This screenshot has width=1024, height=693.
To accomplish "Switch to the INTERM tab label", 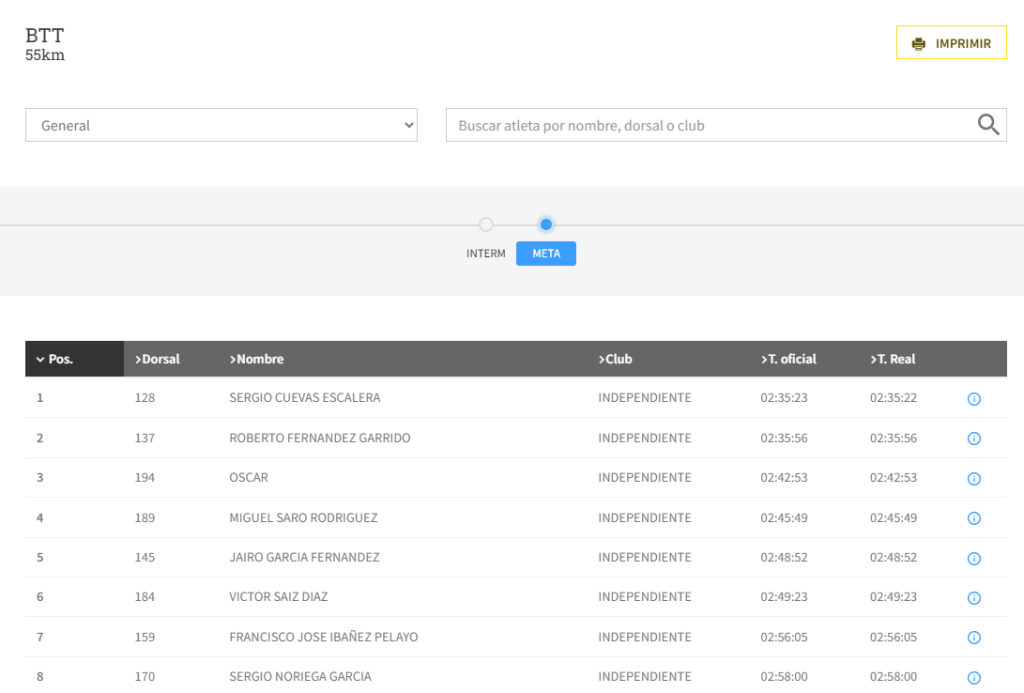I will coord(486,254).
